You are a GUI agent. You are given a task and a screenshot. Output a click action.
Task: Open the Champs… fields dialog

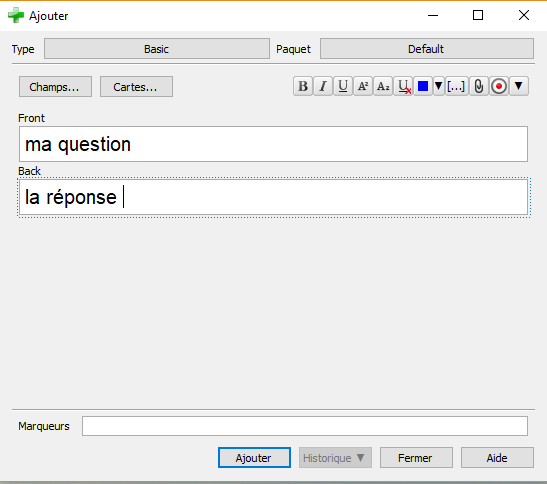pyautogui.click(x=55, y=87)
